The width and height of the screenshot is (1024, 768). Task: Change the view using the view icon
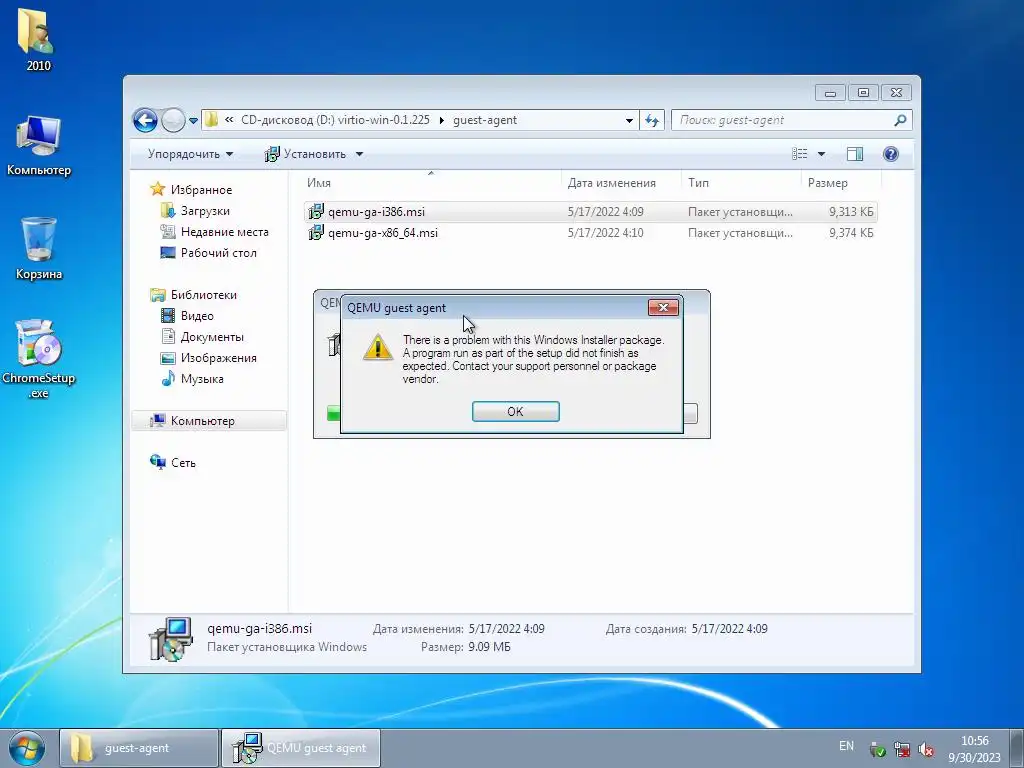coord(800,154)
